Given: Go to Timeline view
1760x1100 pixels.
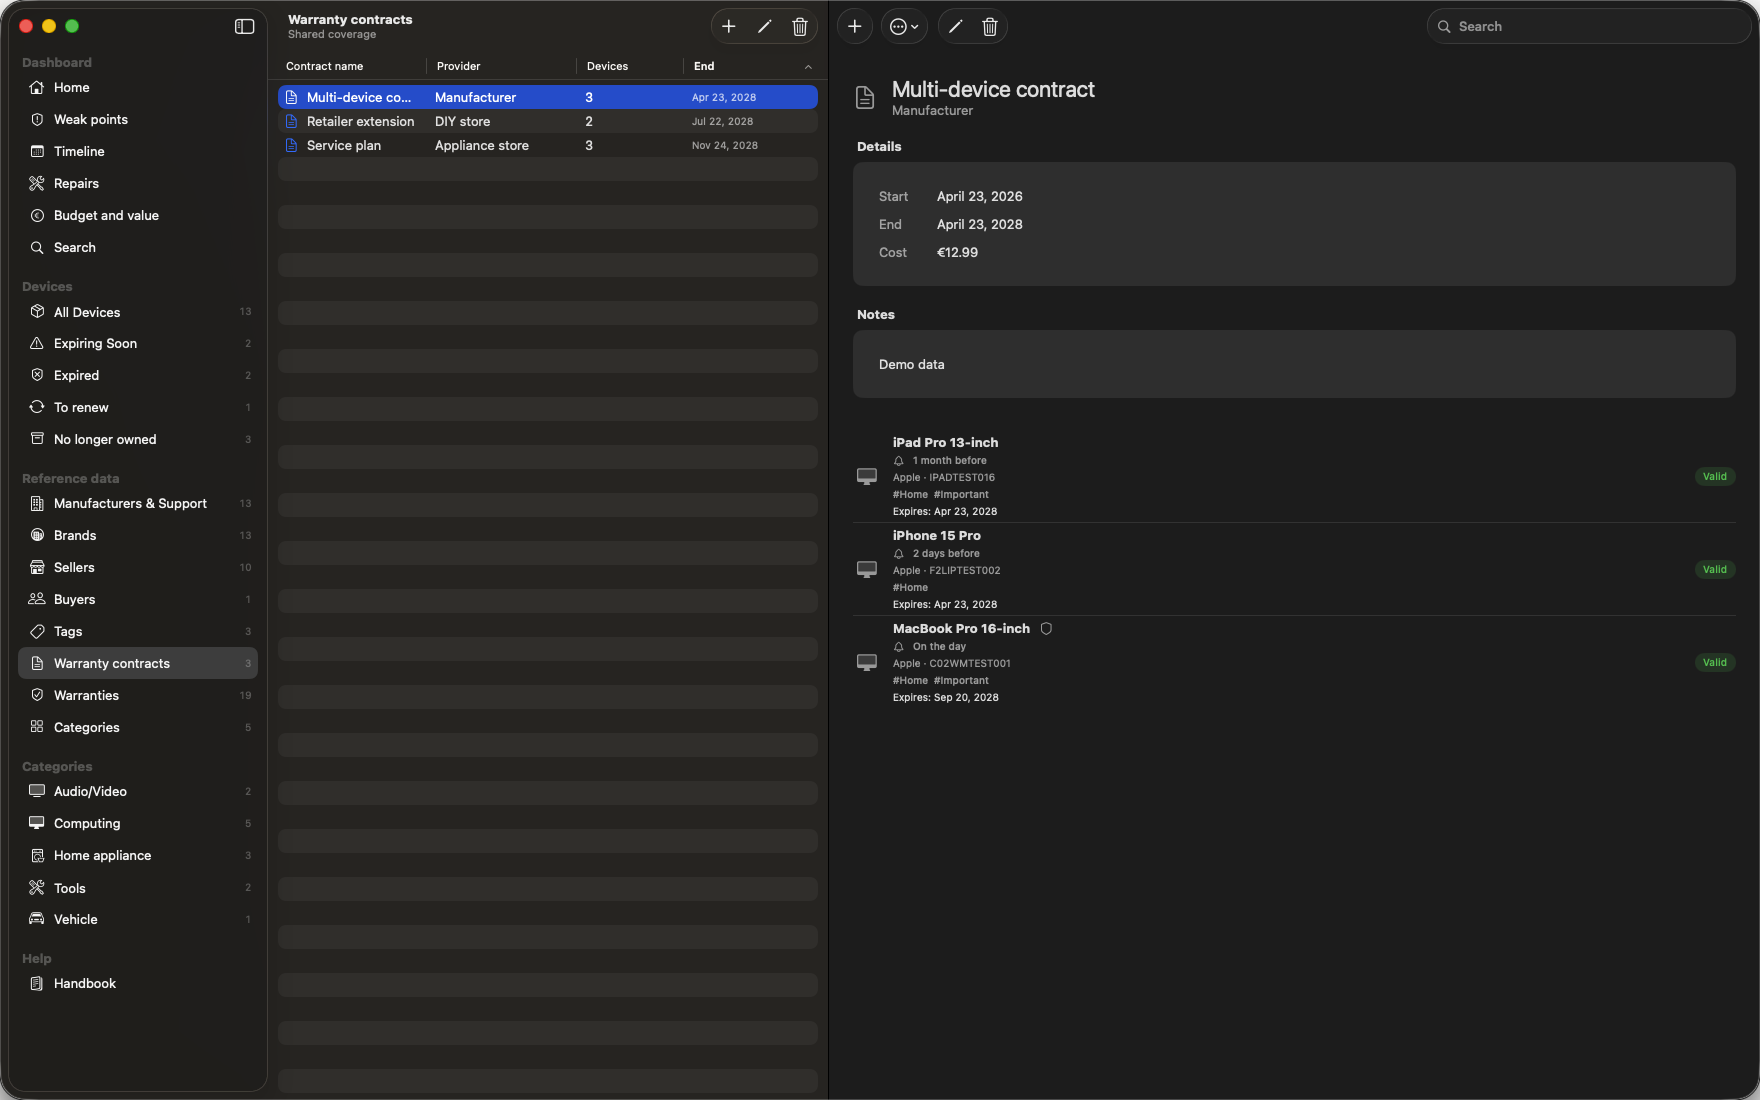Looking at the screenshot, I should [138, 152].
